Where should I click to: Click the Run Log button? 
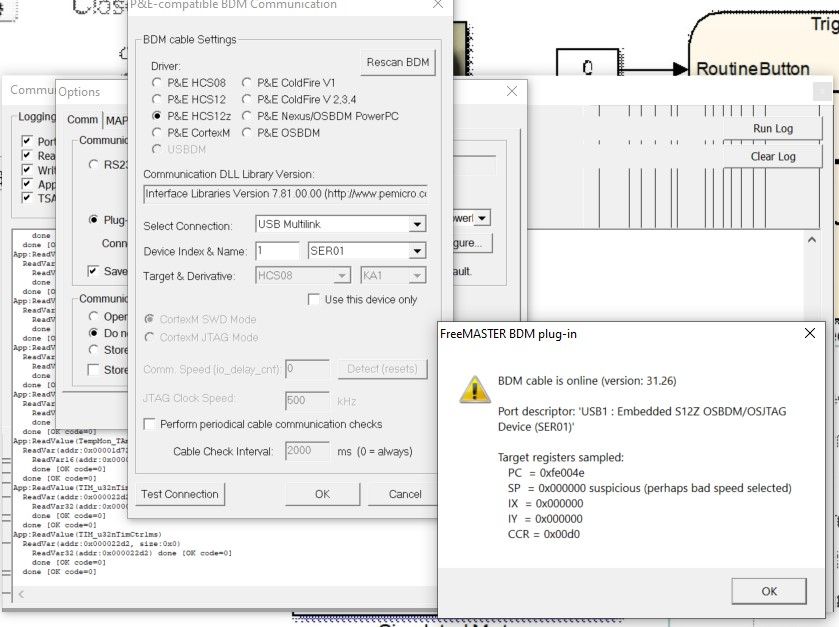click(772, 129)
